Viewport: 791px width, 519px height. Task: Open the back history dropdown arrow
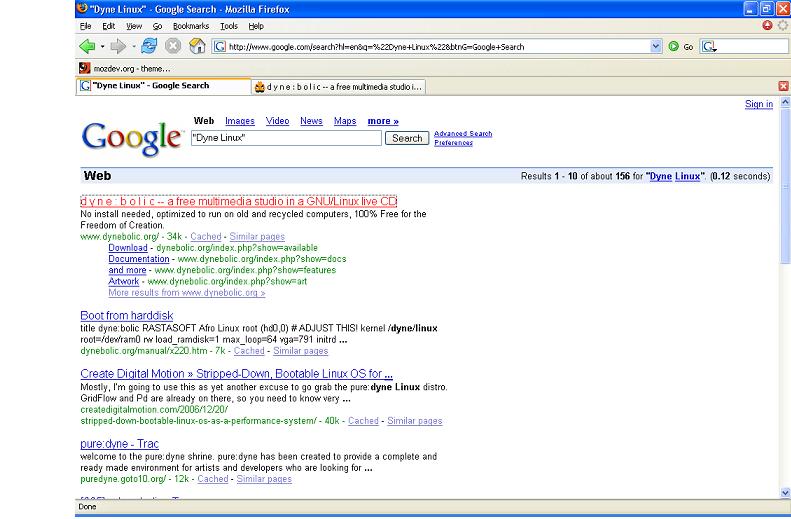pos(102,46)
